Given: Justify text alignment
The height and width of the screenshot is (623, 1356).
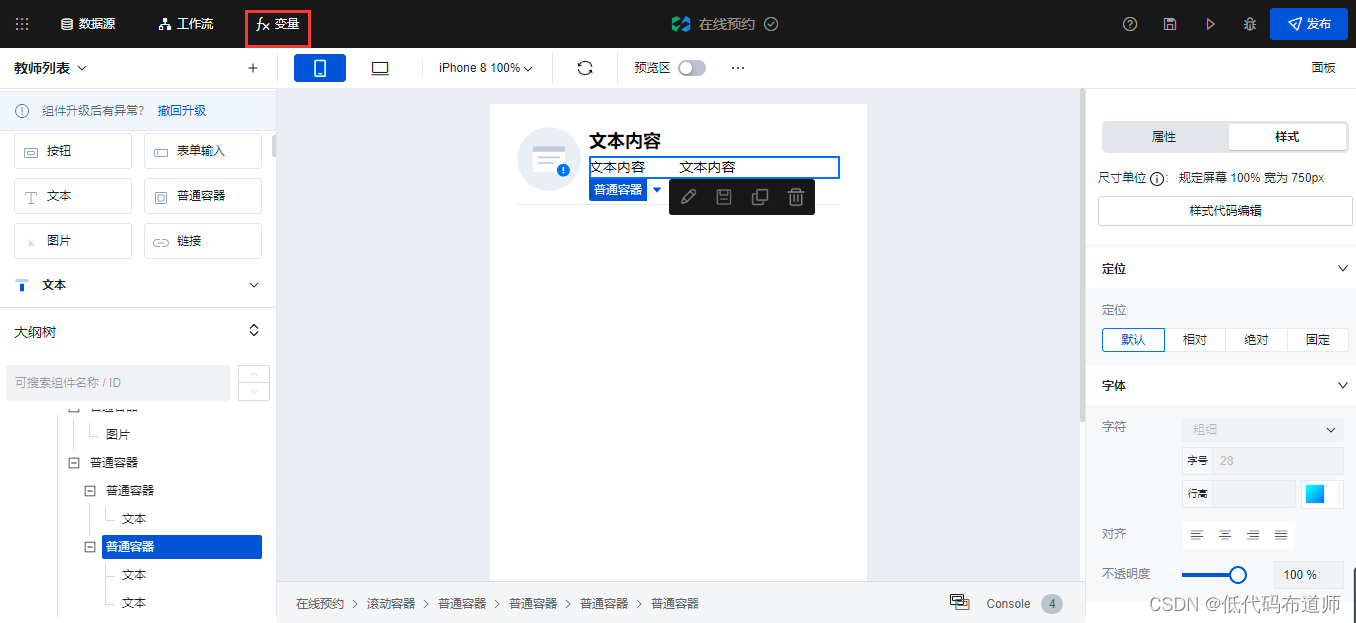Looking at the screenshot, I should coord(1281,536).
